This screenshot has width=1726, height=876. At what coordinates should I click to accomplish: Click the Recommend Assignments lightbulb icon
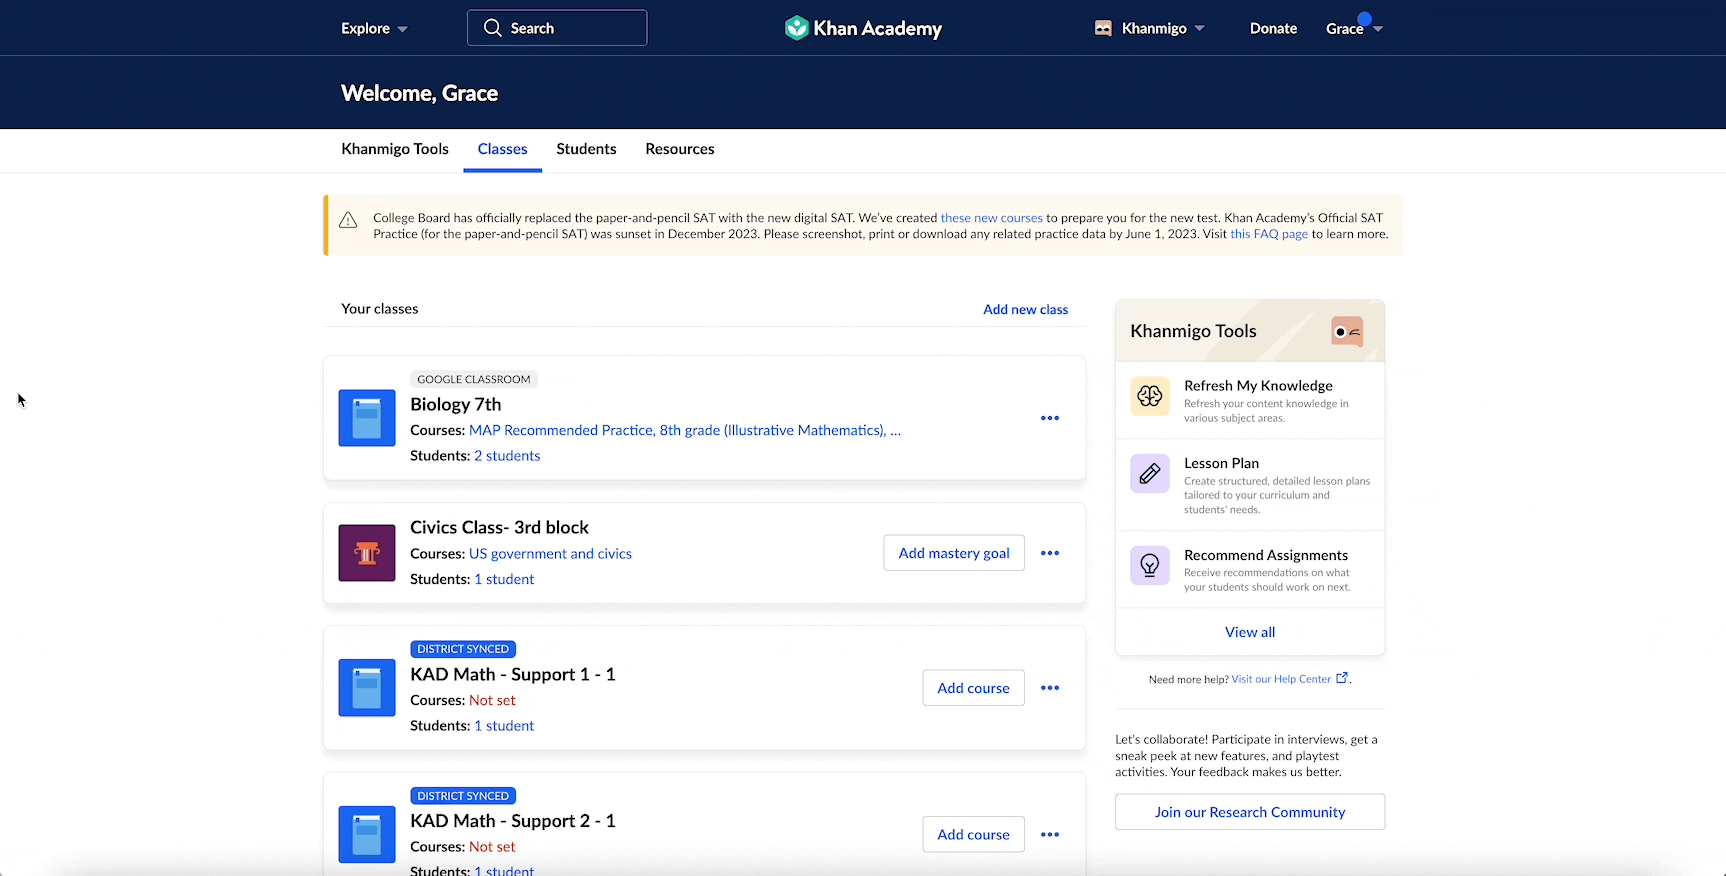(x=1150, y=565)
